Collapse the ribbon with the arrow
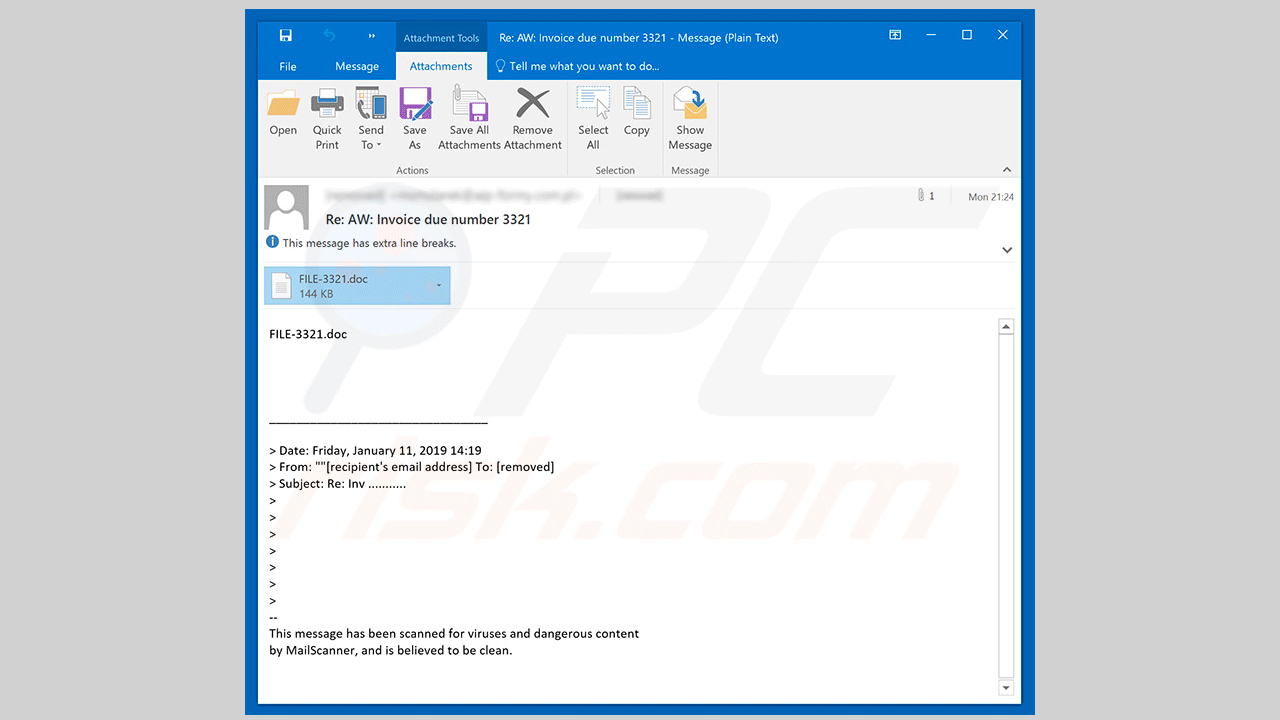This screenshot has height=720, width=1280. click(x=1006, y=170)
